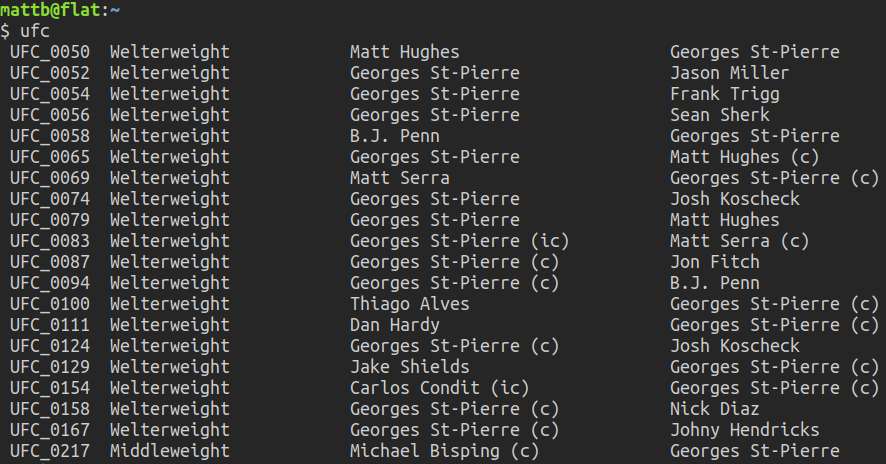Click Jake Shields in the fighter column
Viewport: 886px width, 464px height.
point(409,367)
